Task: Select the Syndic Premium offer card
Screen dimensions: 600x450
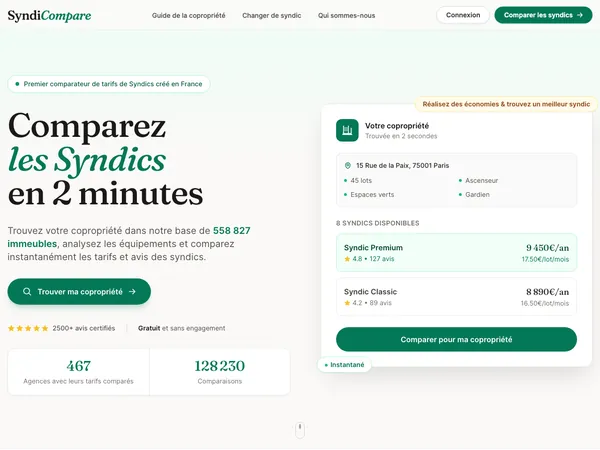Action: (456, 253)
